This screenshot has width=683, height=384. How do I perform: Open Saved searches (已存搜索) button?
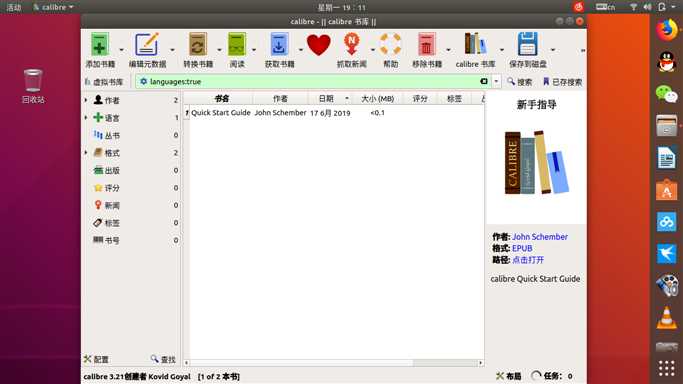pyautogui.click(x=562, y=82)
